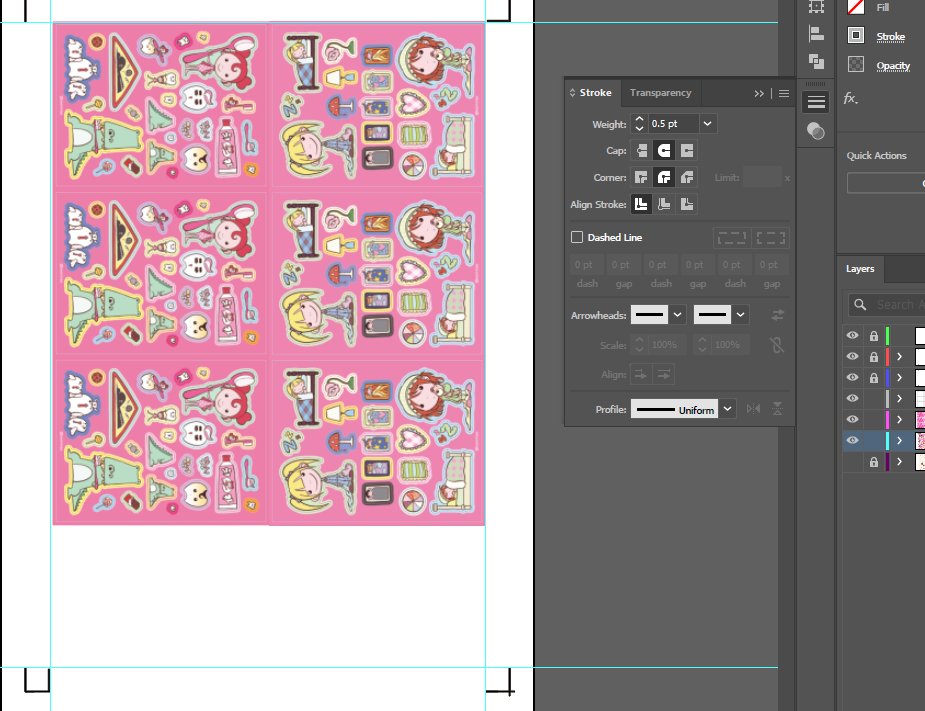Open the stroke Profile dropdown

(728, 409)
